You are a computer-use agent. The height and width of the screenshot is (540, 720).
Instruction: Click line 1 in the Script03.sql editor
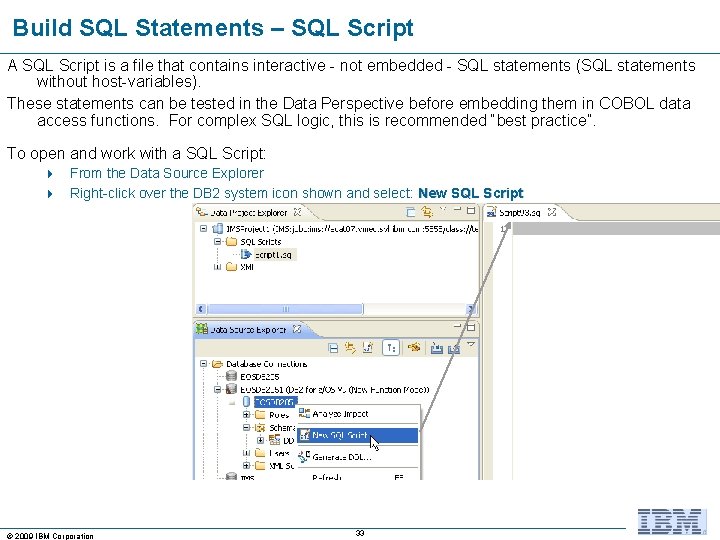(x=615, y=228)
